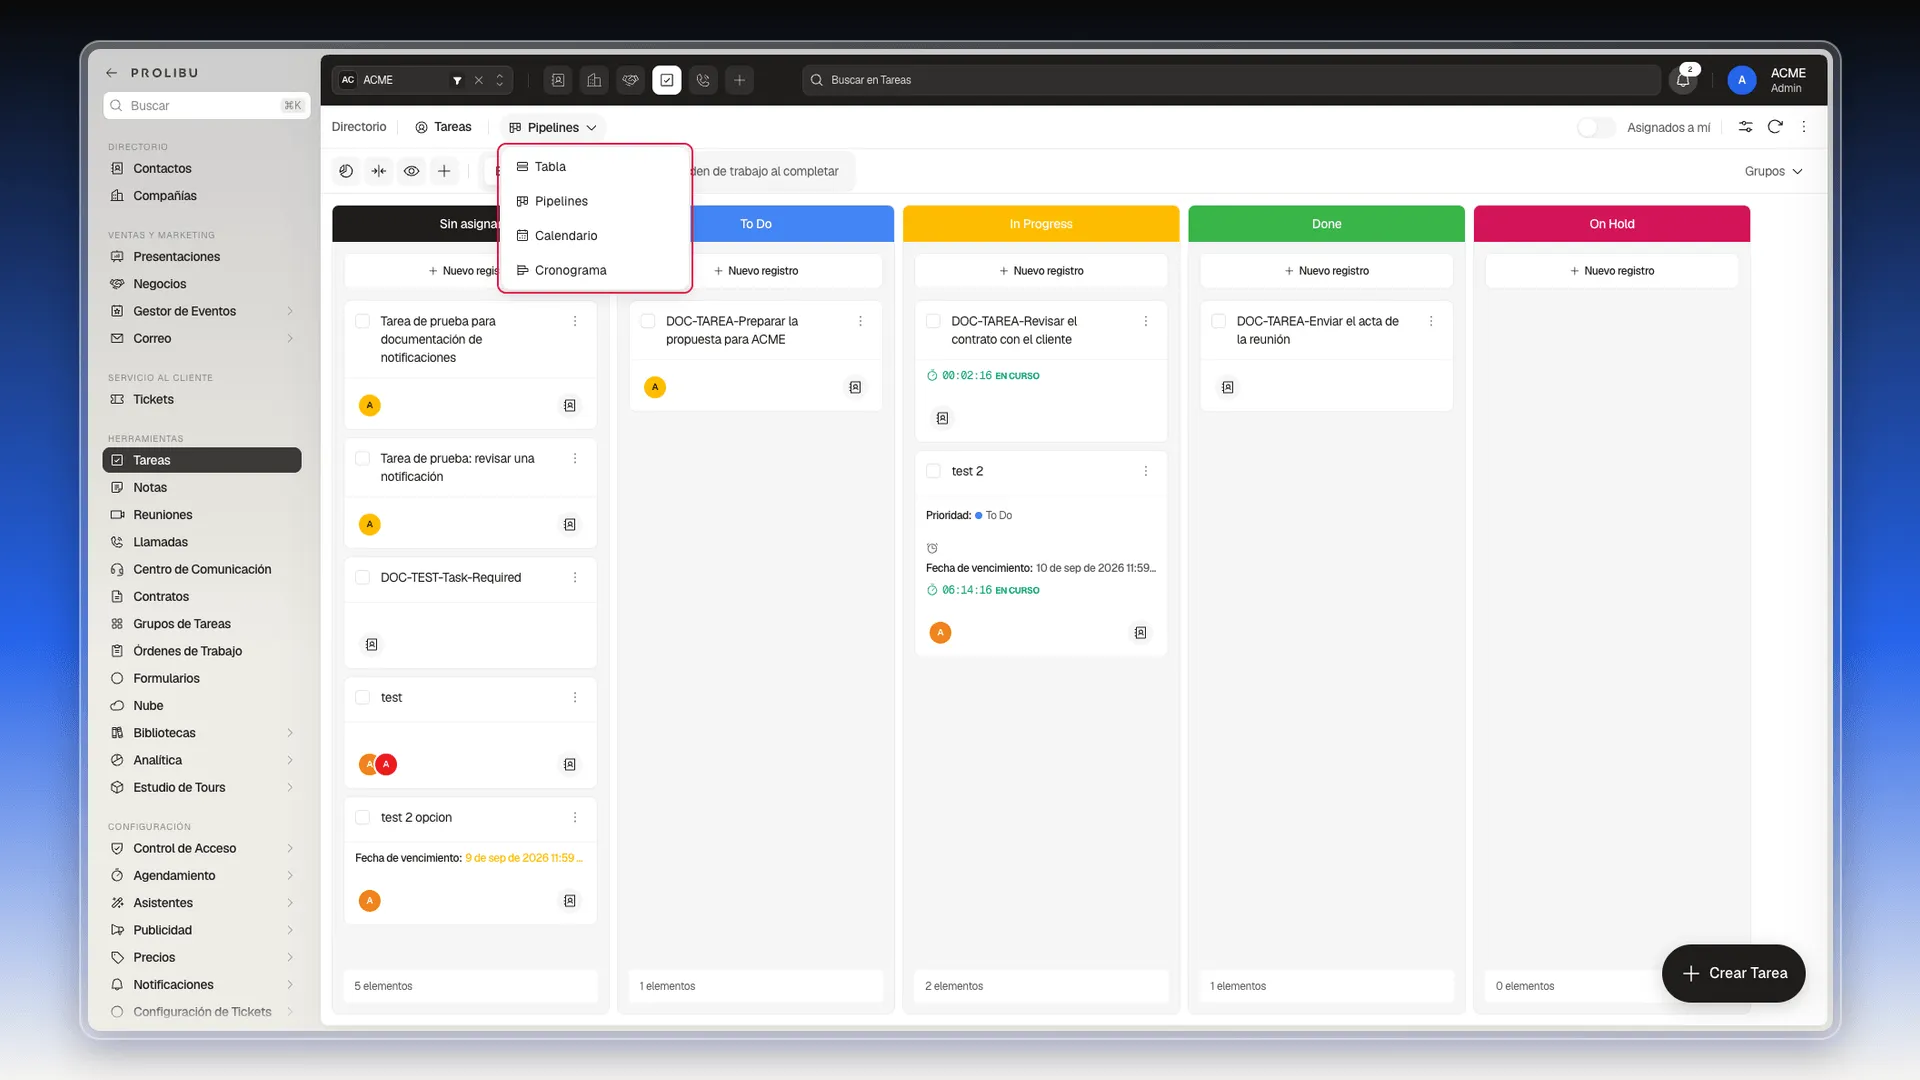This screenshot has width=1920, height=1080.
Task: Check the 'test 2' task checkbox
Action: point(933,471)
